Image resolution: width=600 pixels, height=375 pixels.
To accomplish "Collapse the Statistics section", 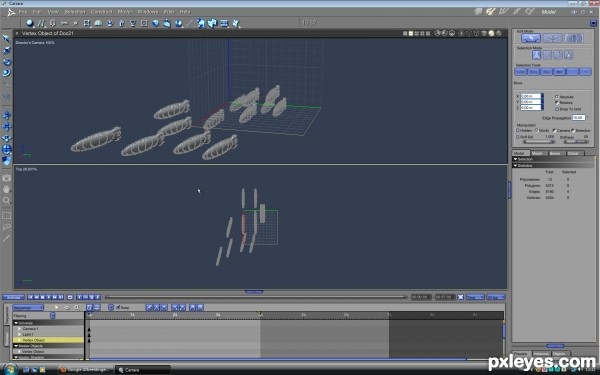I will pyautogui.click(x=515, y=166).
